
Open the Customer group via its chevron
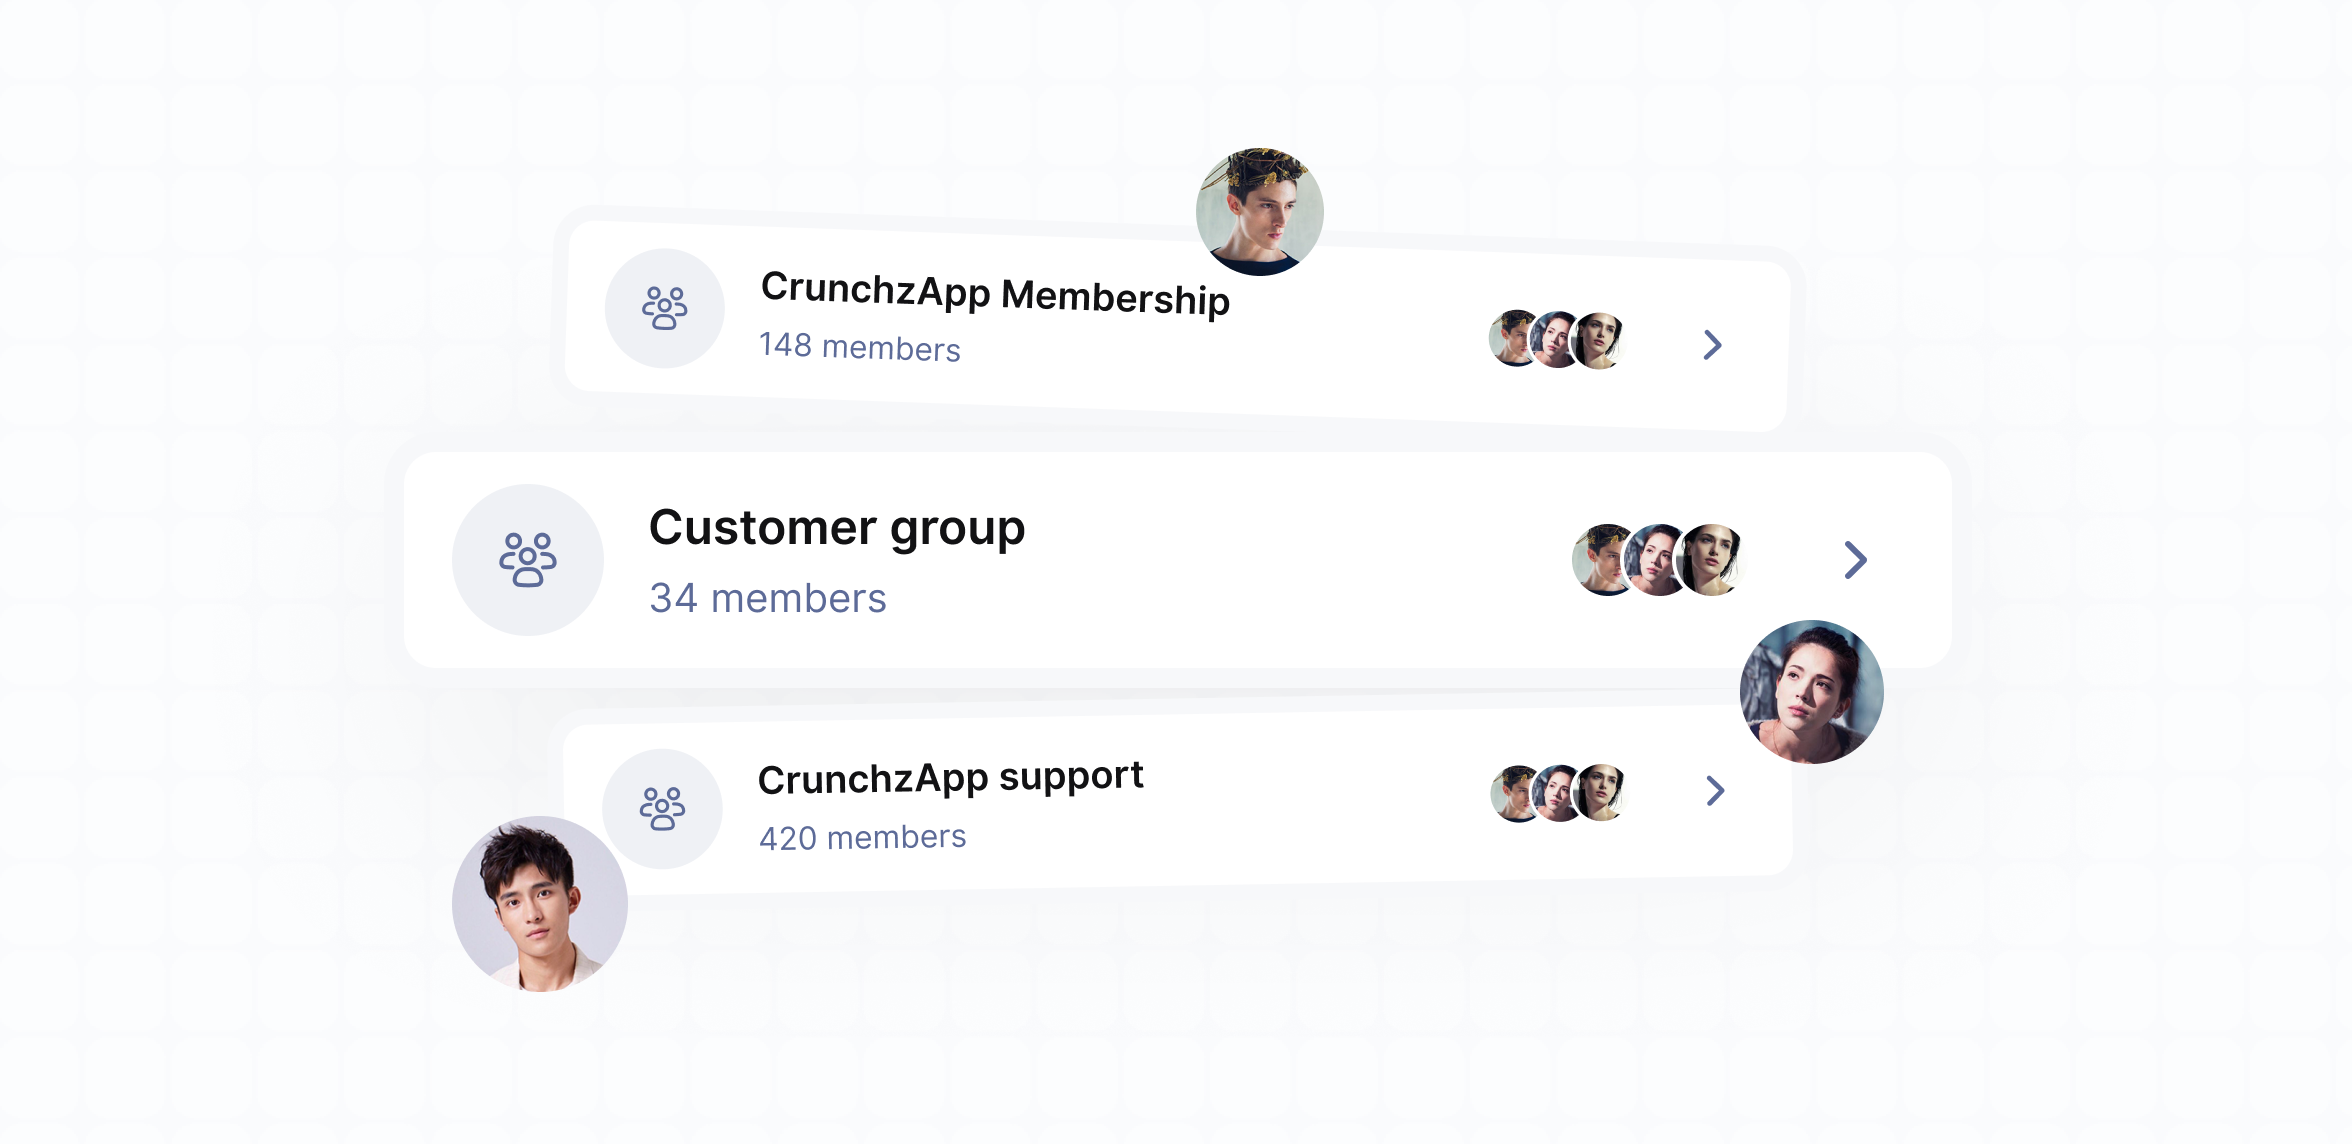1856,561
